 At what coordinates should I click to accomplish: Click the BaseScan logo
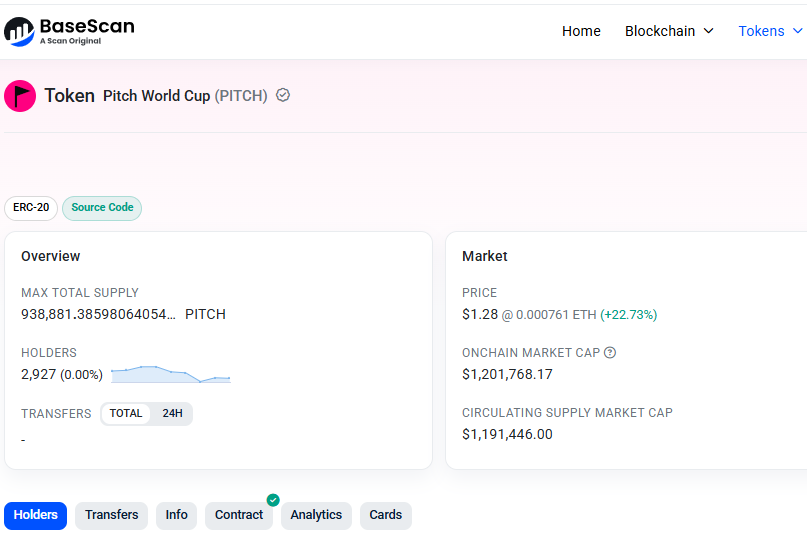(x=69, y=31)
